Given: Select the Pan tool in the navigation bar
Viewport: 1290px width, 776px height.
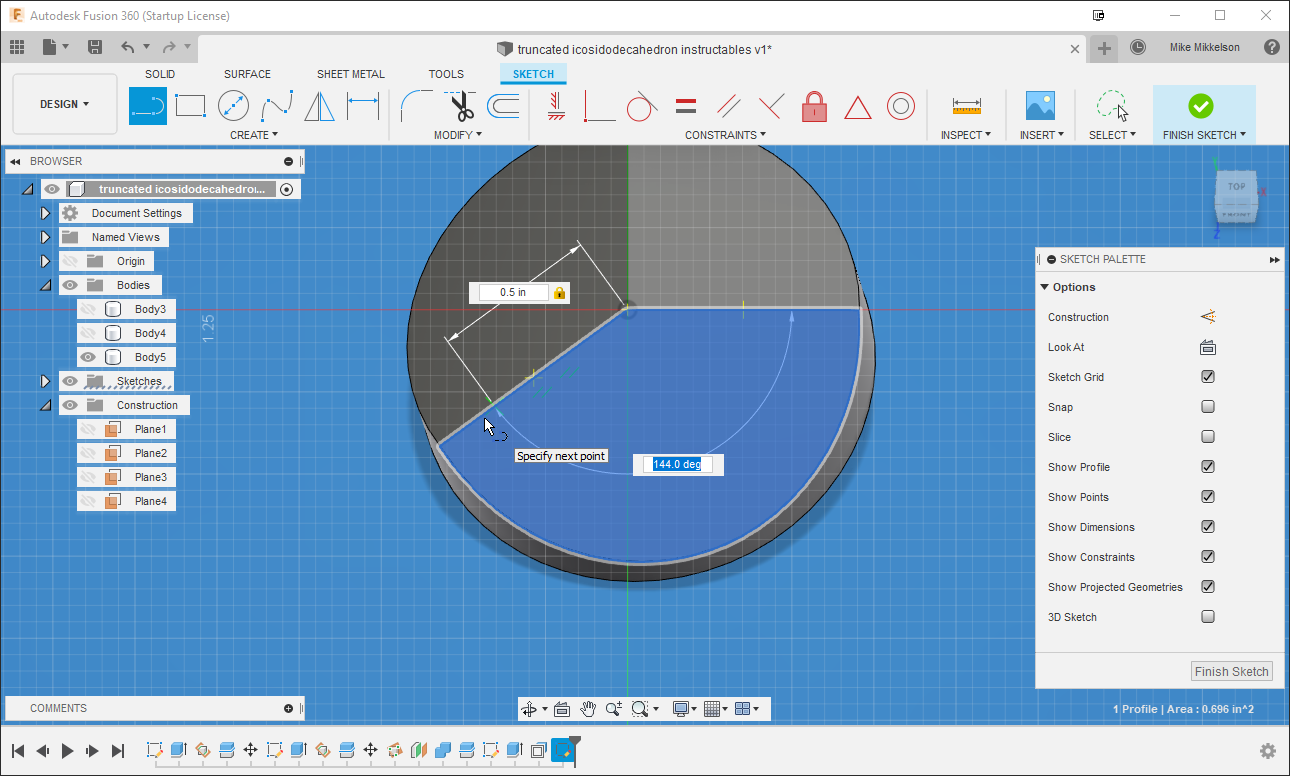Looking at the screenshot, I should point(589,708).
